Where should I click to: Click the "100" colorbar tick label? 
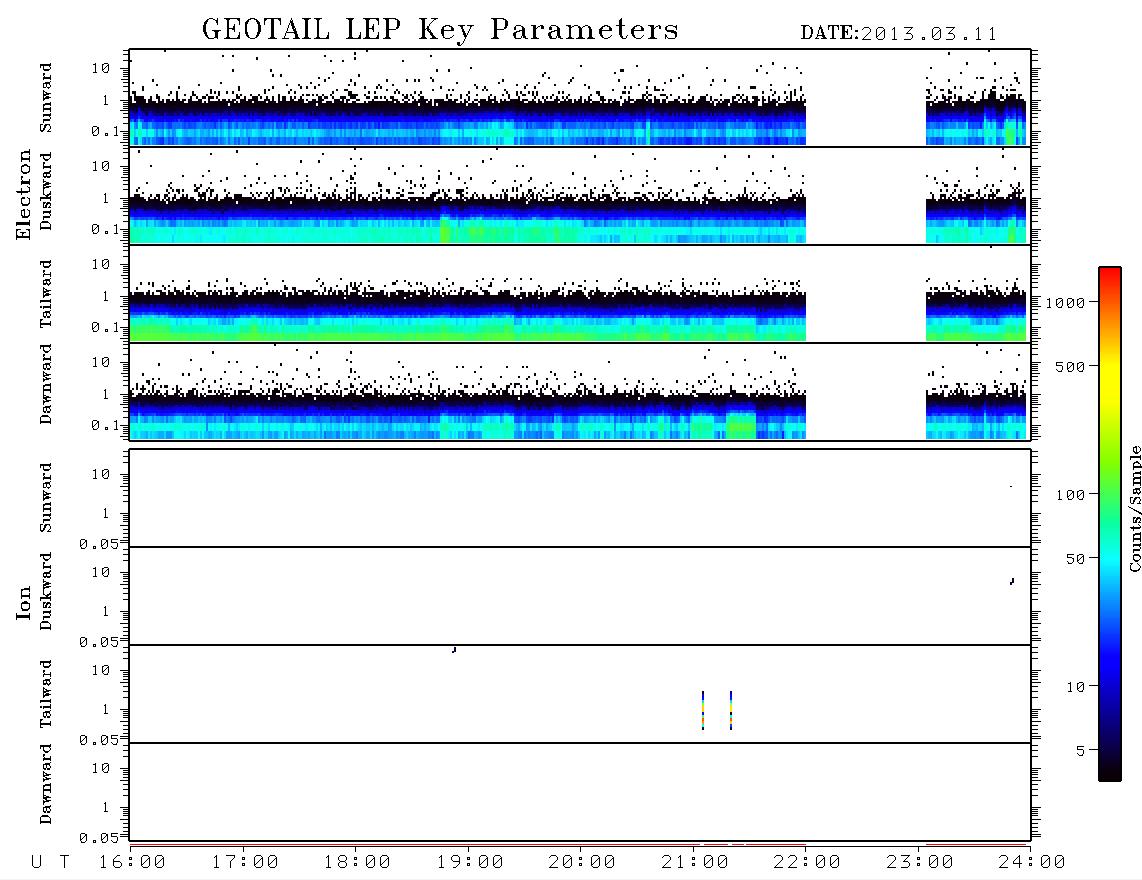point(1070,495)
